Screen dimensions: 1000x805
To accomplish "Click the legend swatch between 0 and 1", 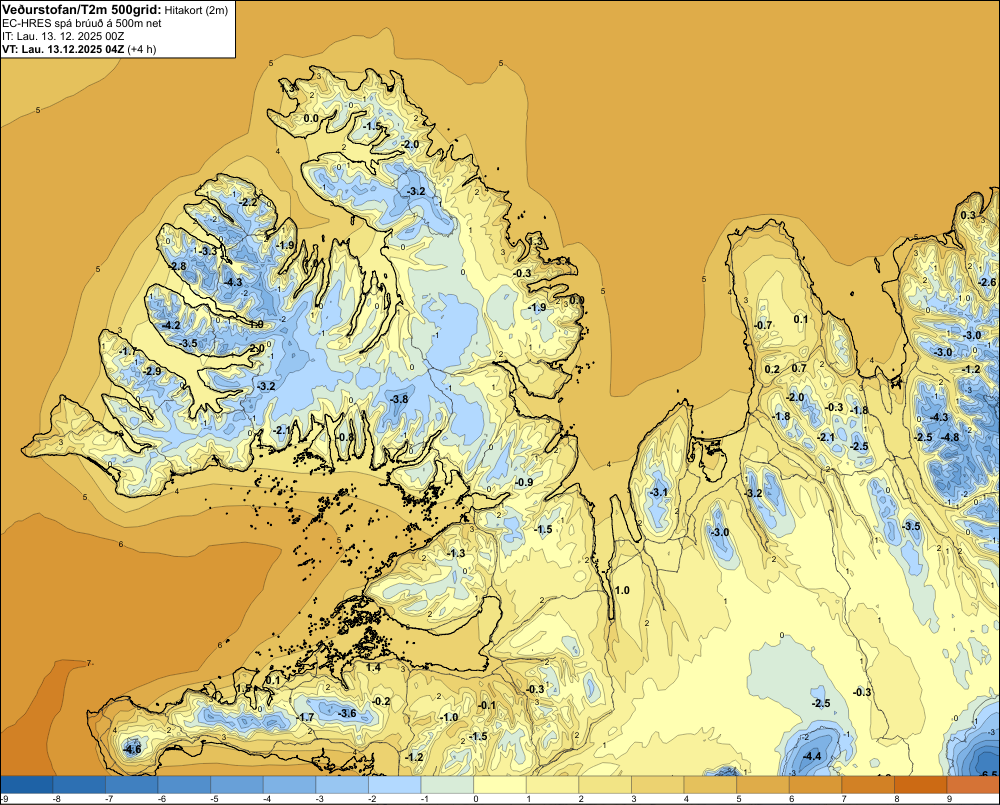I will 500,785.
